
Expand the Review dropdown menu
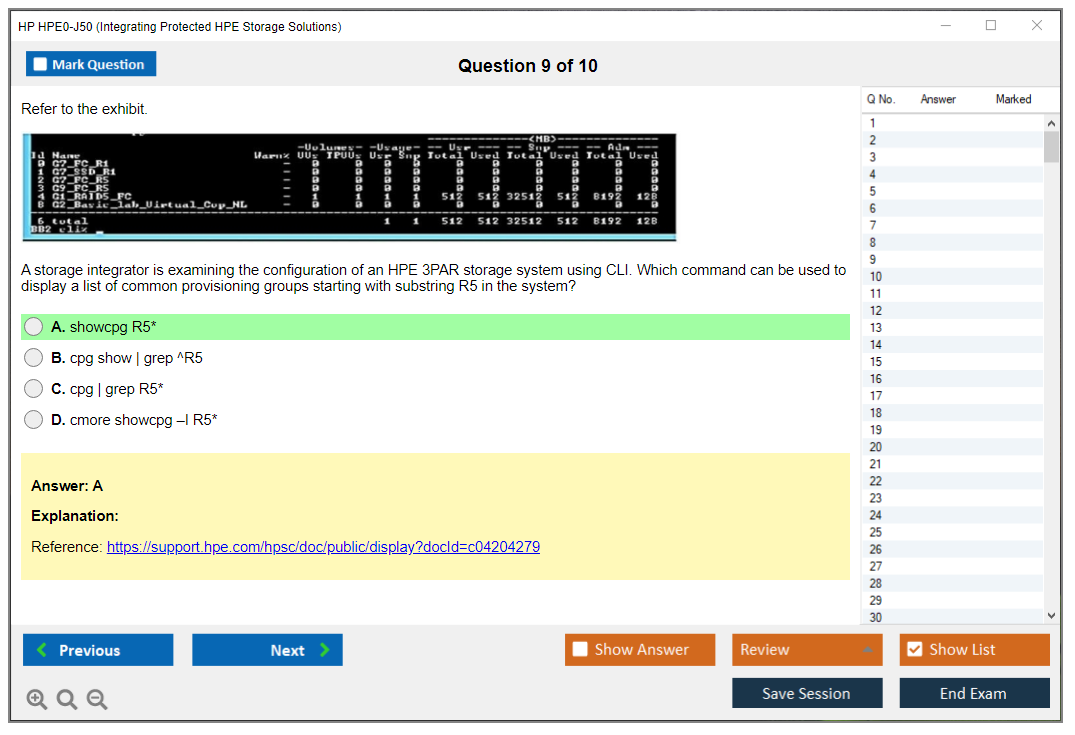(807, 650)
